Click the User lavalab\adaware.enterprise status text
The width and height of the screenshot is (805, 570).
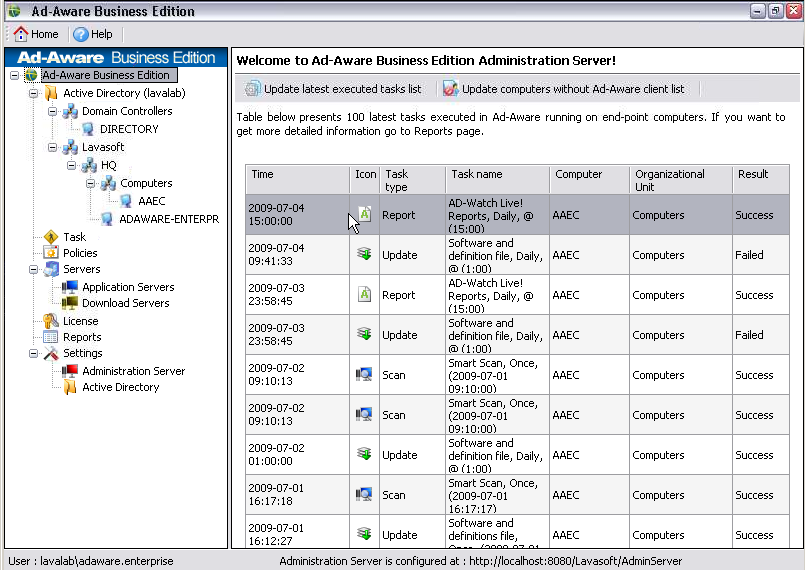tap(91, 561)
